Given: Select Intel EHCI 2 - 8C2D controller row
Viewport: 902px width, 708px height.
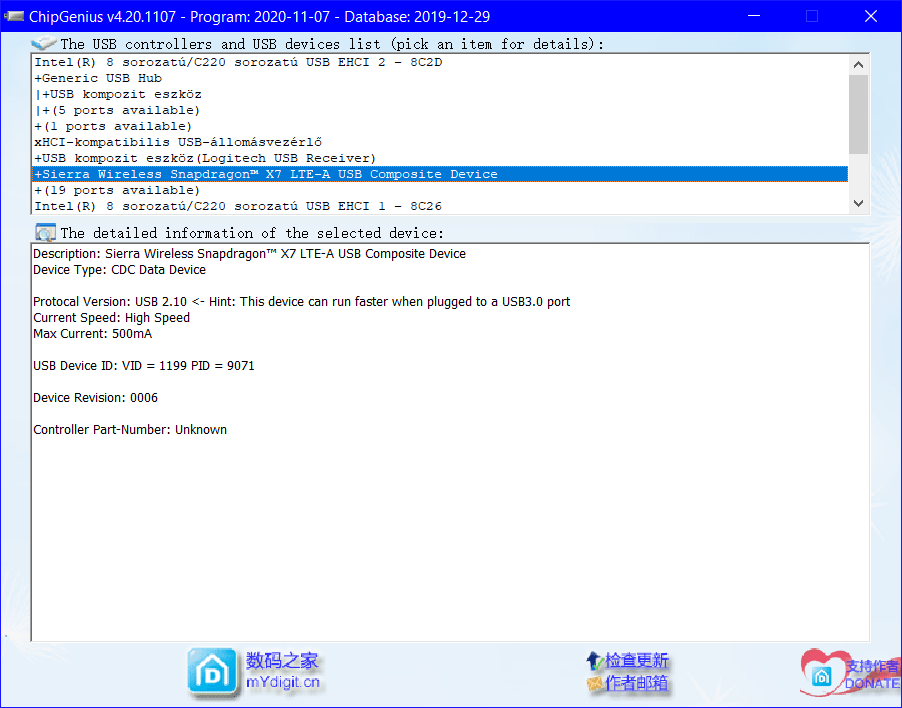Looking at the screenshot, I should pyautogui.click(x=439, y=62).
